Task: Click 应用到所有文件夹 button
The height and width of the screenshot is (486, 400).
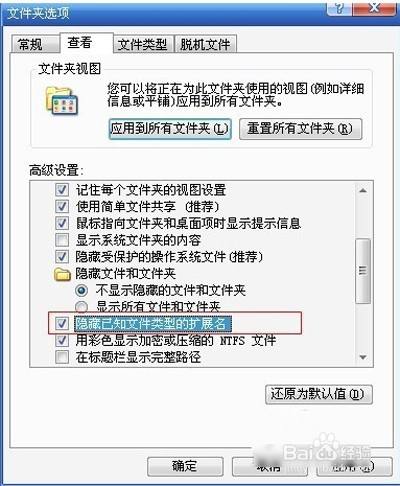Action: [x=170, y=129]
